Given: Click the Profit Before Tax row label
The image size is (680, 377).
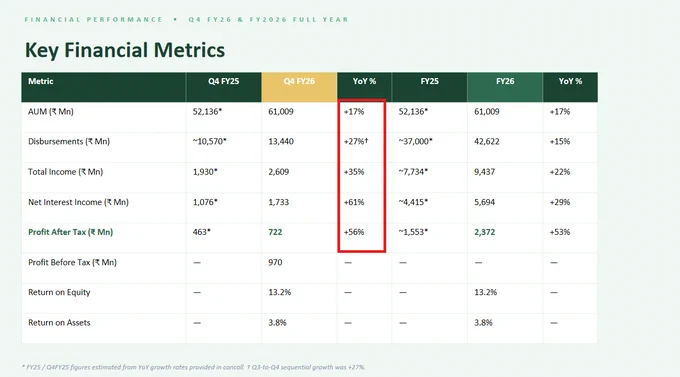Looking at the screenshot, I should coord(72,262).
